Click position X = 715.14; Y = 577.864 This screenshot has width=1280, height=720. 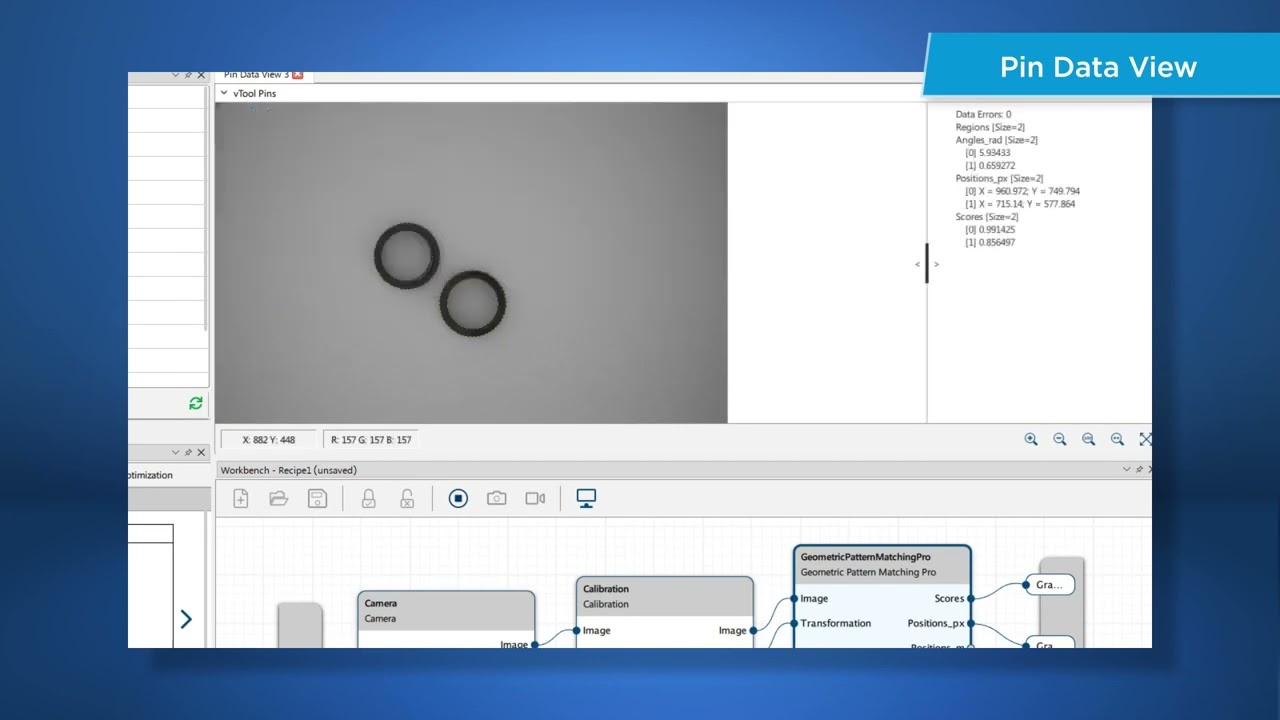[x=1020, y=204]
